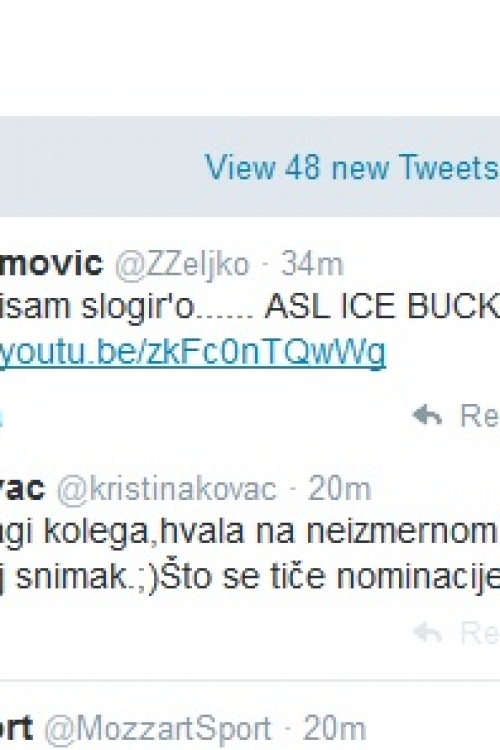This screenshot has height=750, width=500.
Task: Click the small blue link left of @ZZeljko's reply arrow
Action: 1,415
